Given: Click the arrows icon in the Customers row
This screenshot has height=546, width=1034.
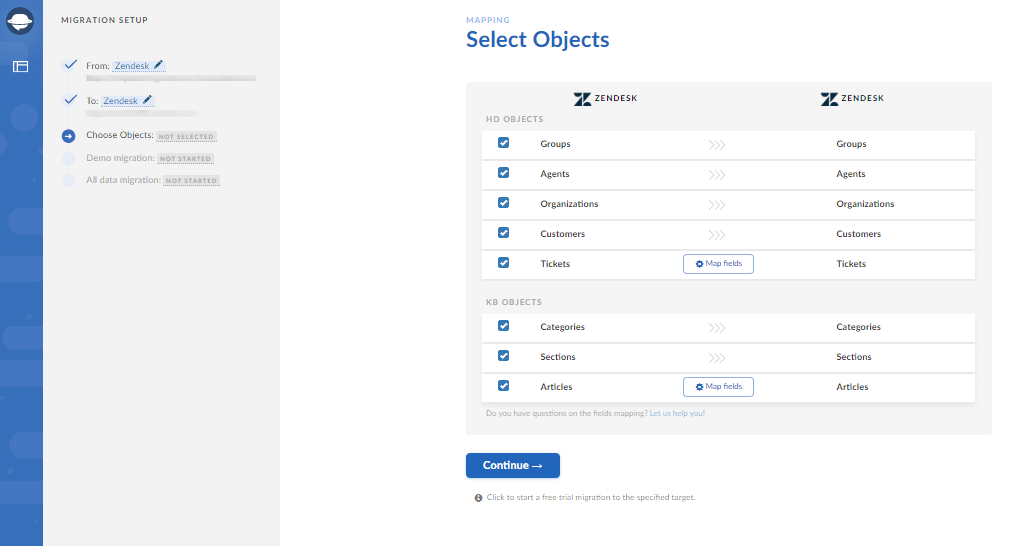Looking at the screenshot, I should tap(717, 235).
